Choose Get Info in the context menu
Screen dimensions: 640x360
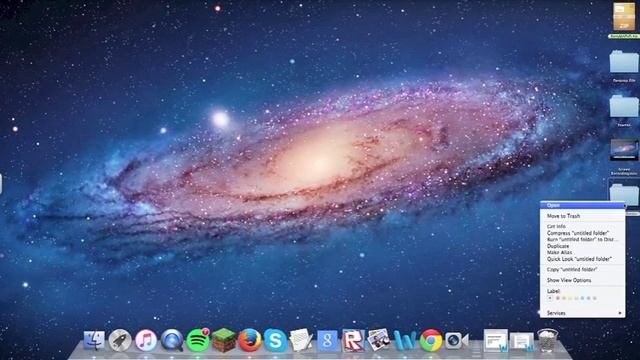coord(582,226)
